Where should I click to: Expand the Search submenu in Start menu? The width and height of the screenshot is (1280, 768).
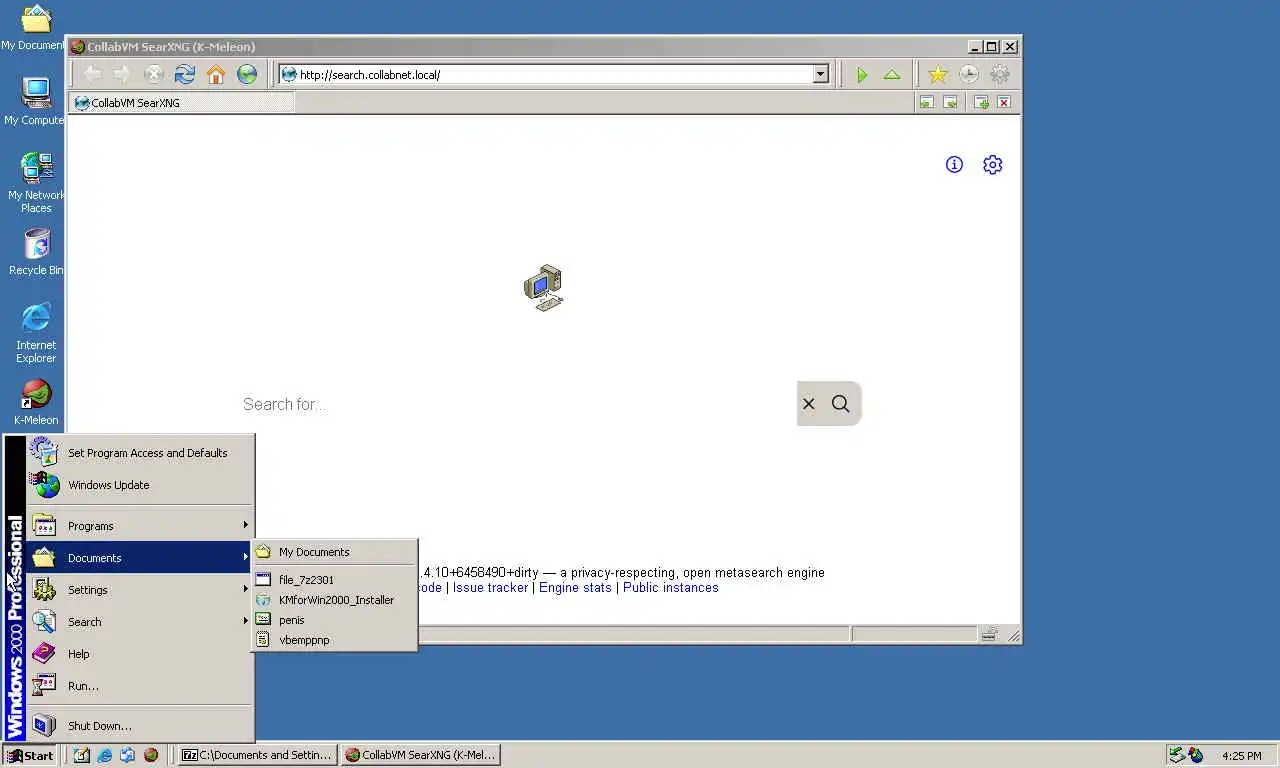(x=140, y=622)
